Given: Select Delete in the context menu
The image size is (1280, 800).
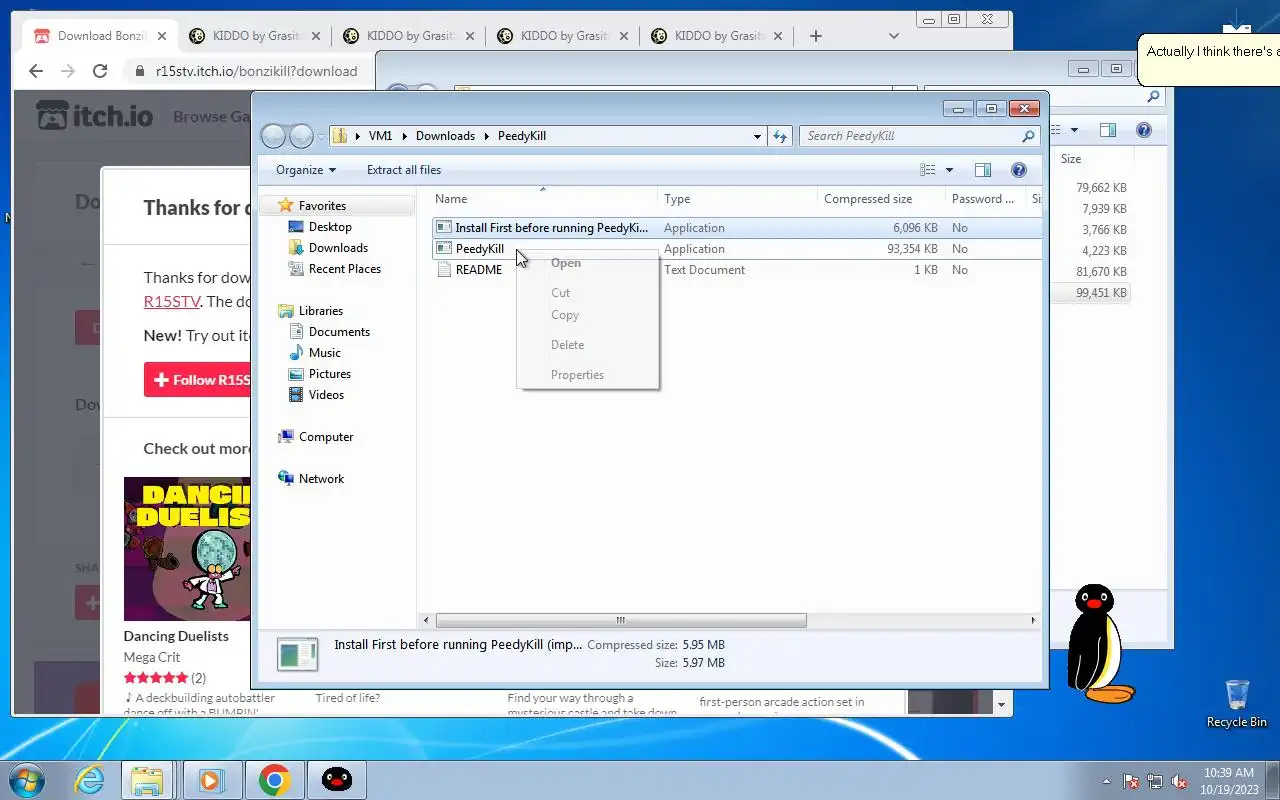Looking at the screenshot, I should (x=568, y=345).
